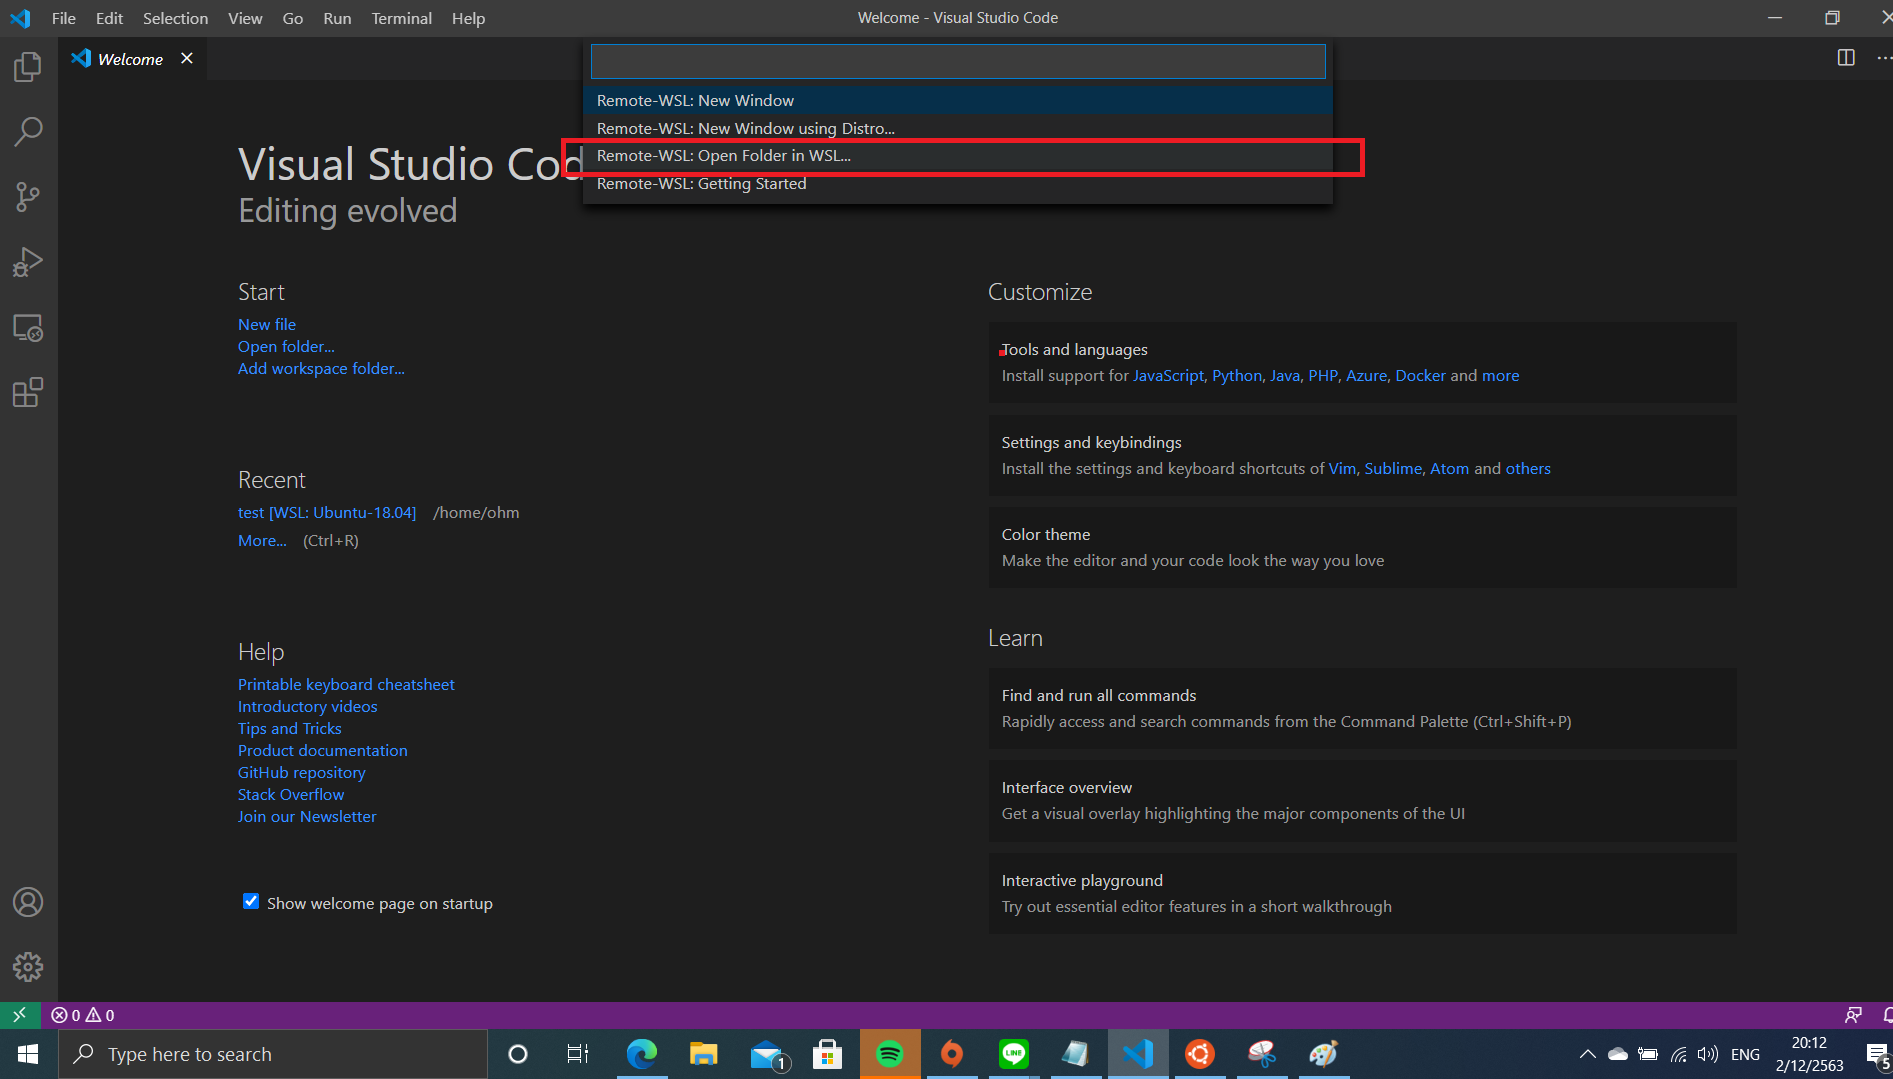This screenshot has width=1893, height=1079.
Task: Uncheck Show welcome page on startup
Action: tap(251, 902)
